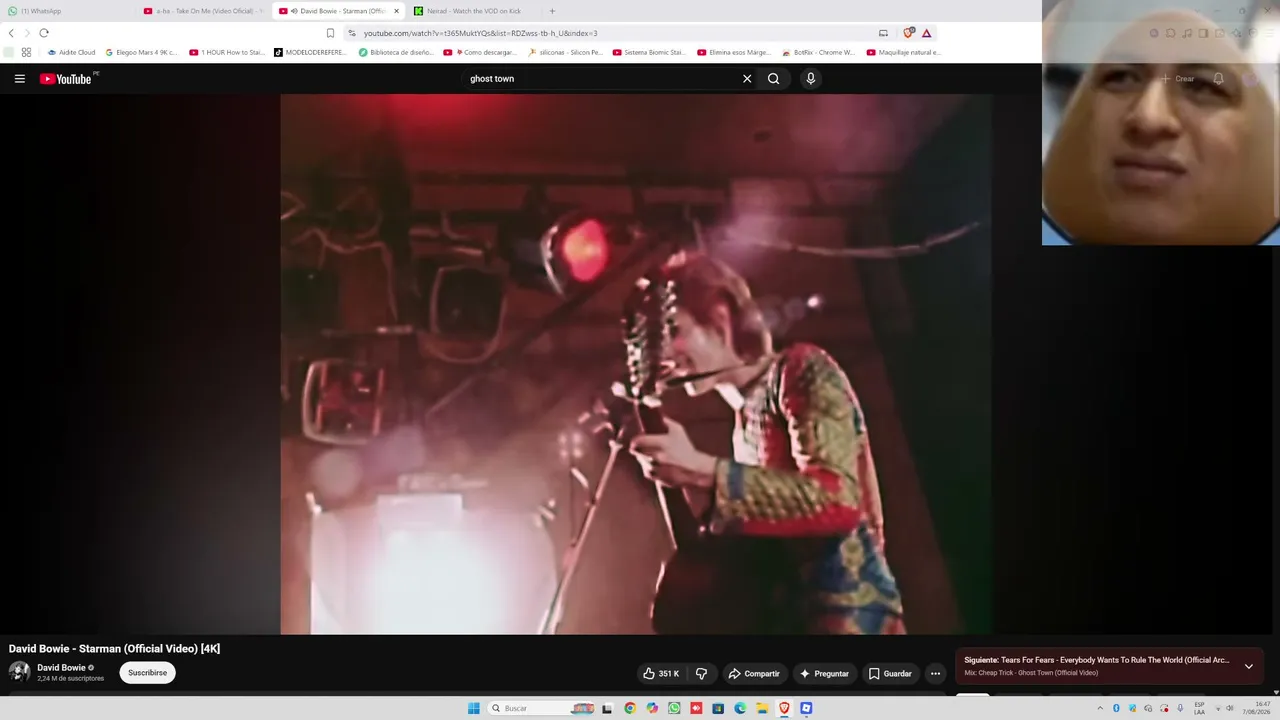
Task: Save video using Guardar
Action: pyautogui.click(x=890, y=674)
